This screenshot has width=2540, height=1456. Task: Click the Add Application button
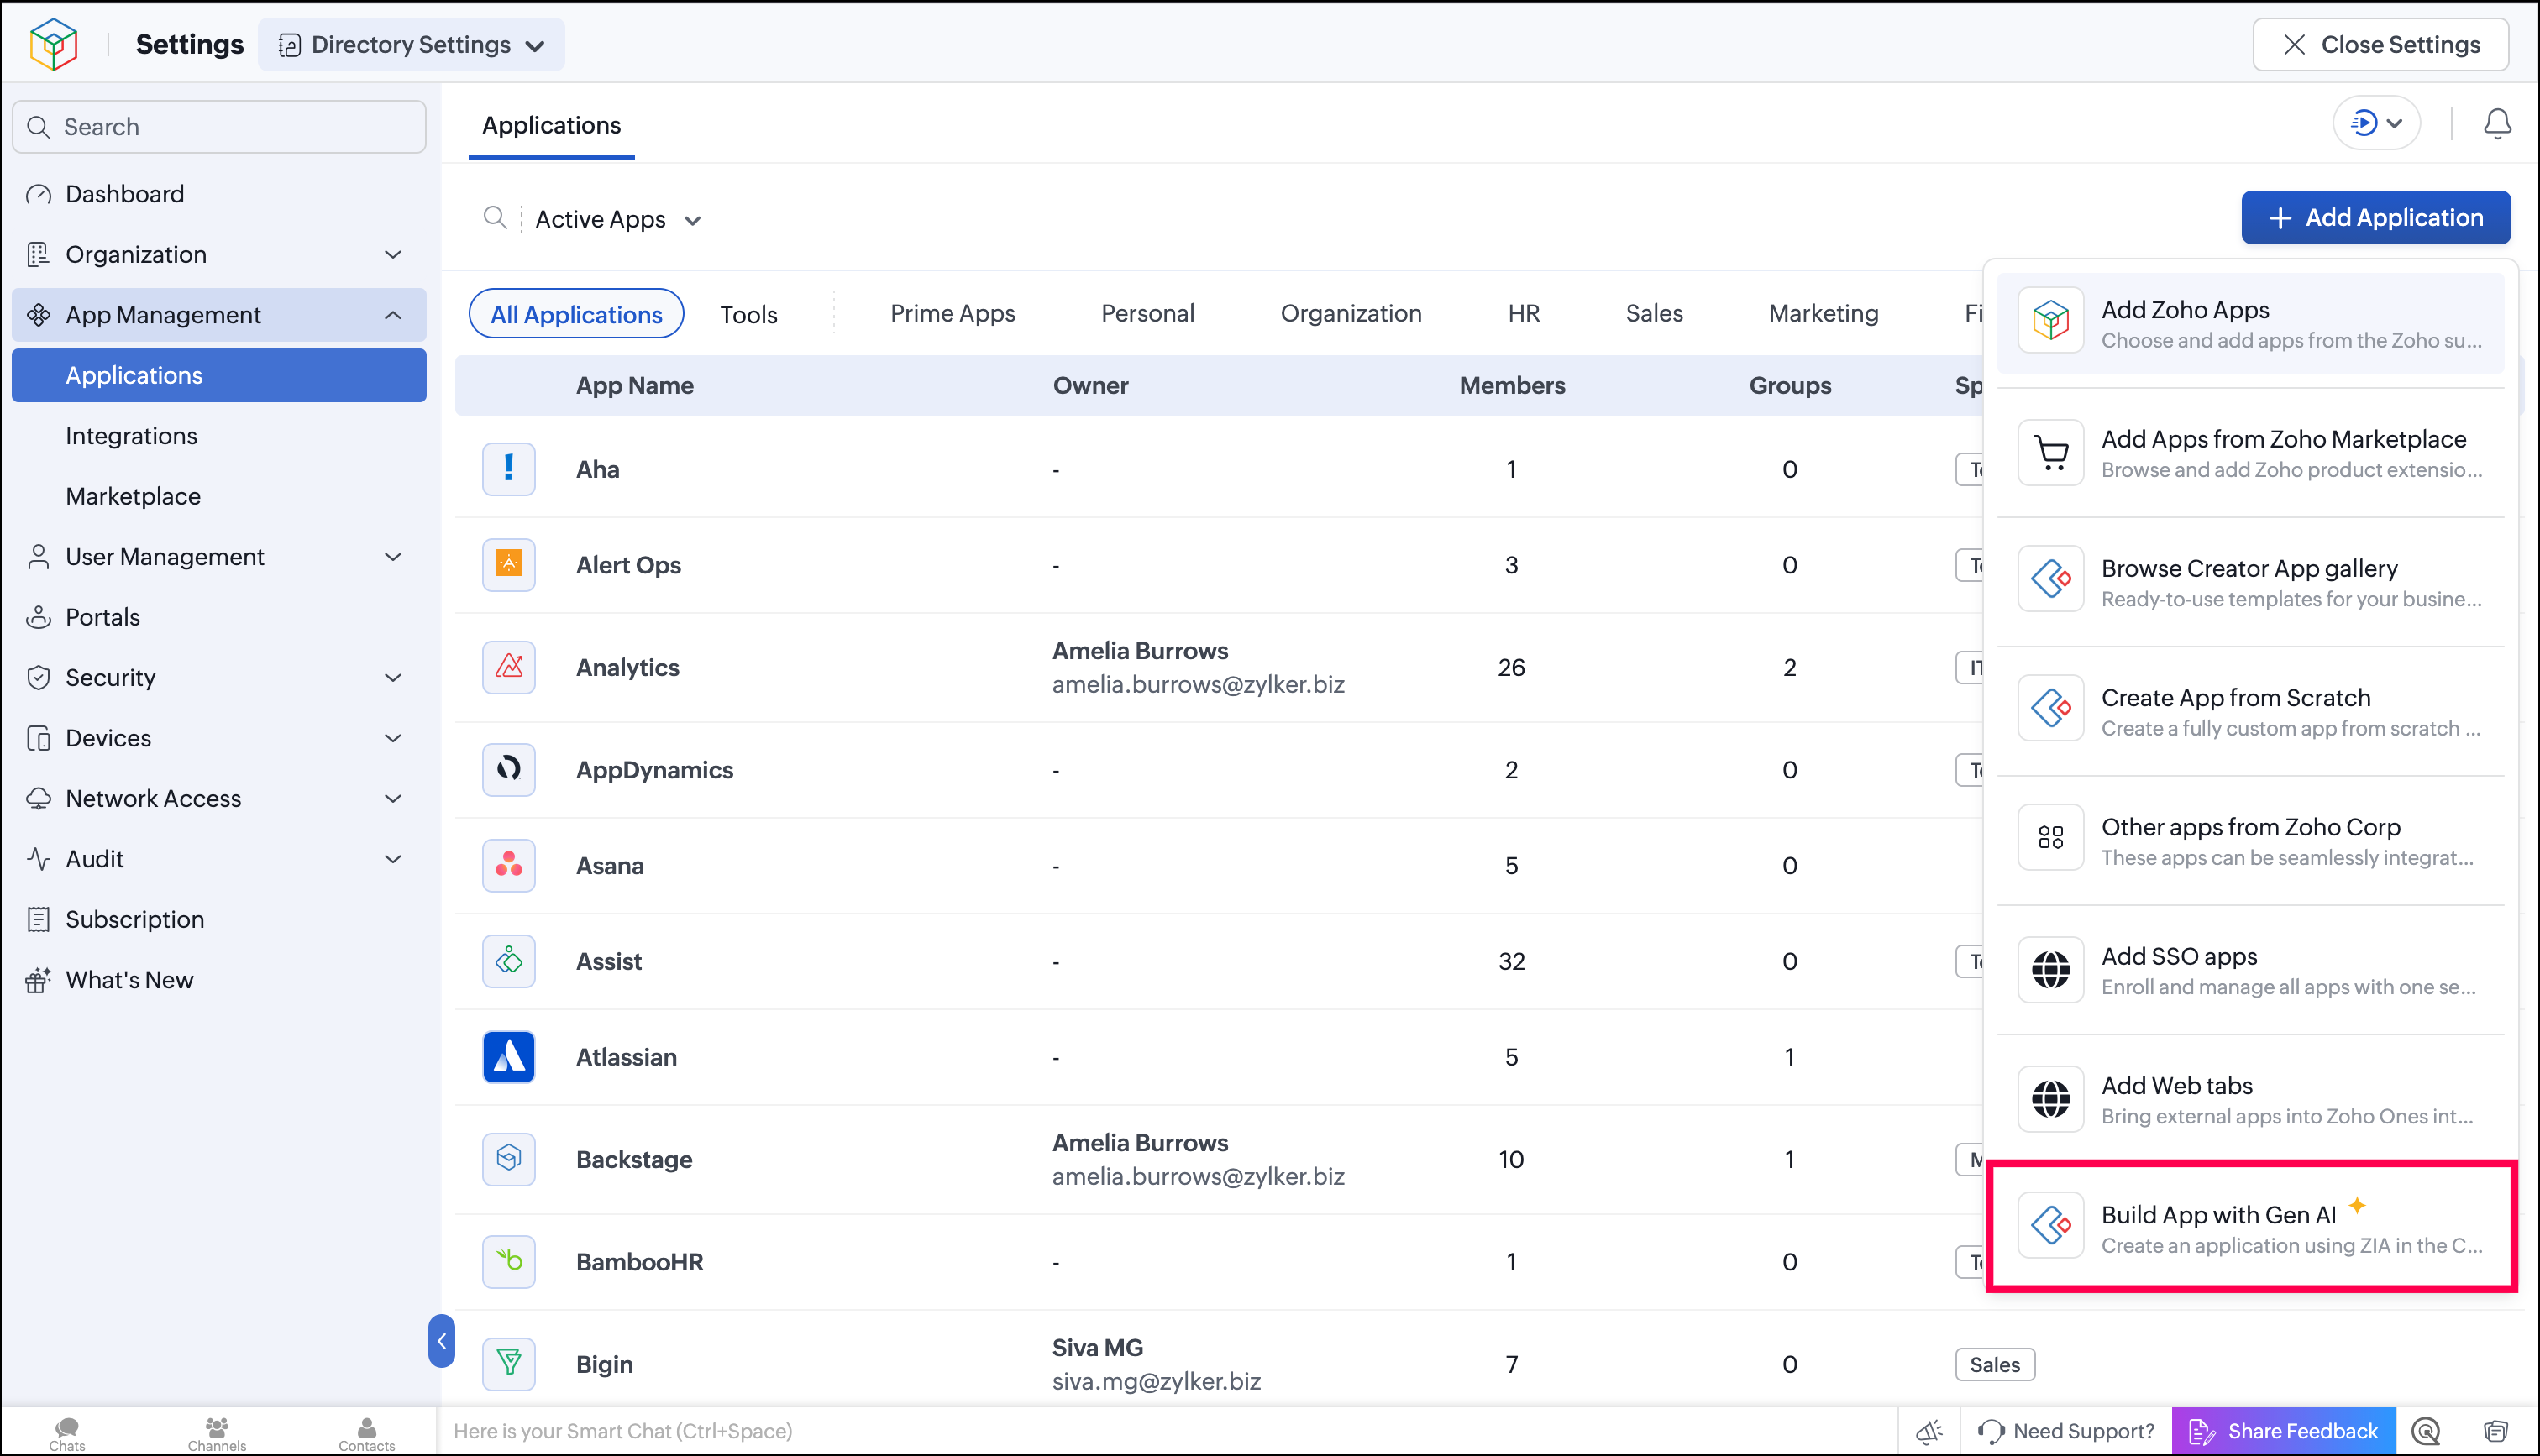2375,217
